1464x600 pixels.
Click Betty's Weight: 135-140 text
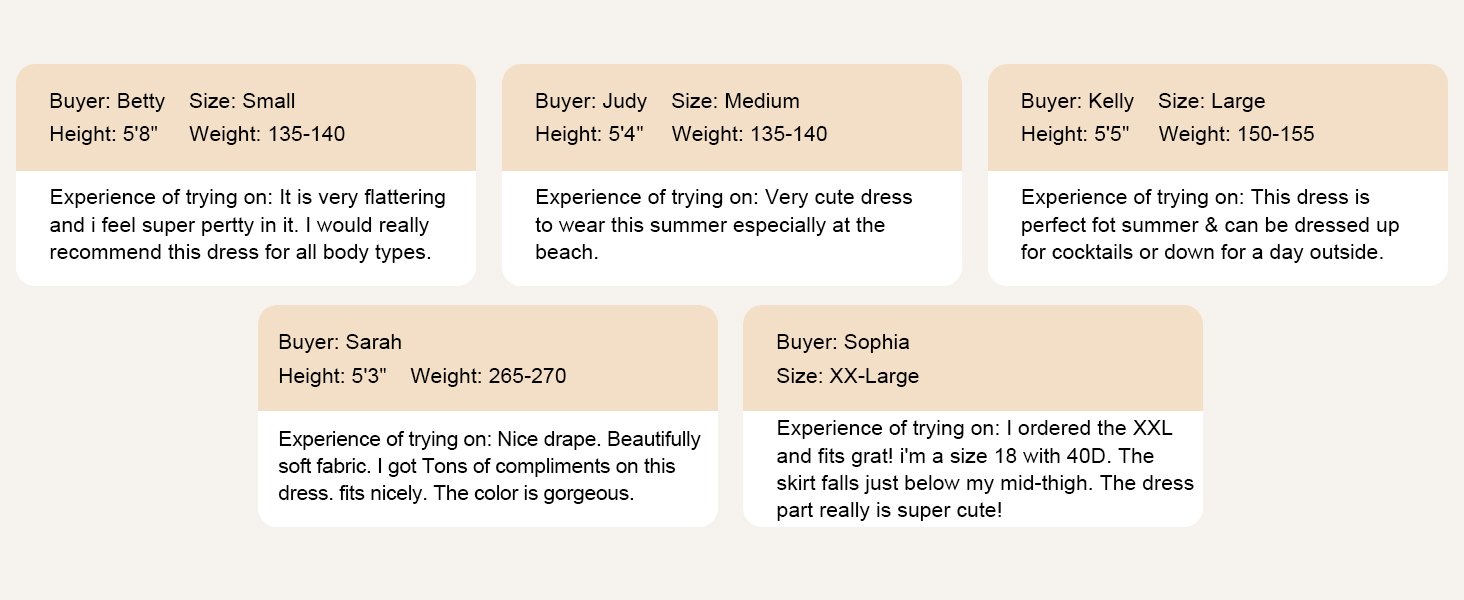(x=267, y=134)
